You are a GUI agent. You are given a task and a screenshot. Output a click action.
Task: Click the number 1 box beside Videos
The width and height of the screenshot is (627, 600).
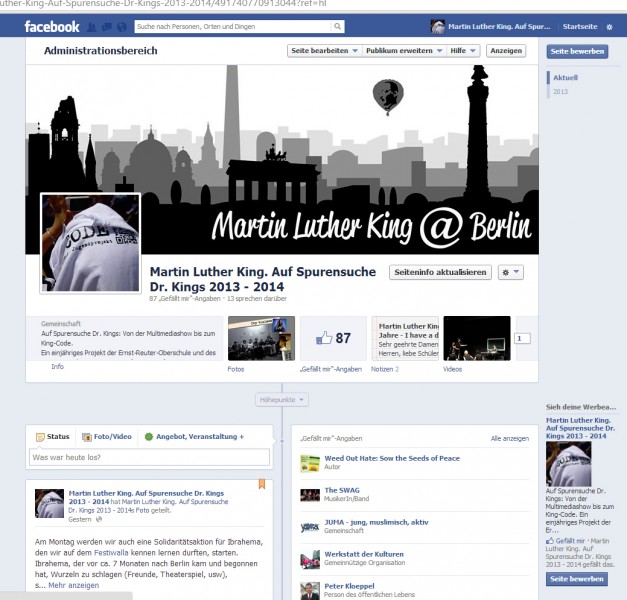coord(522,338)
